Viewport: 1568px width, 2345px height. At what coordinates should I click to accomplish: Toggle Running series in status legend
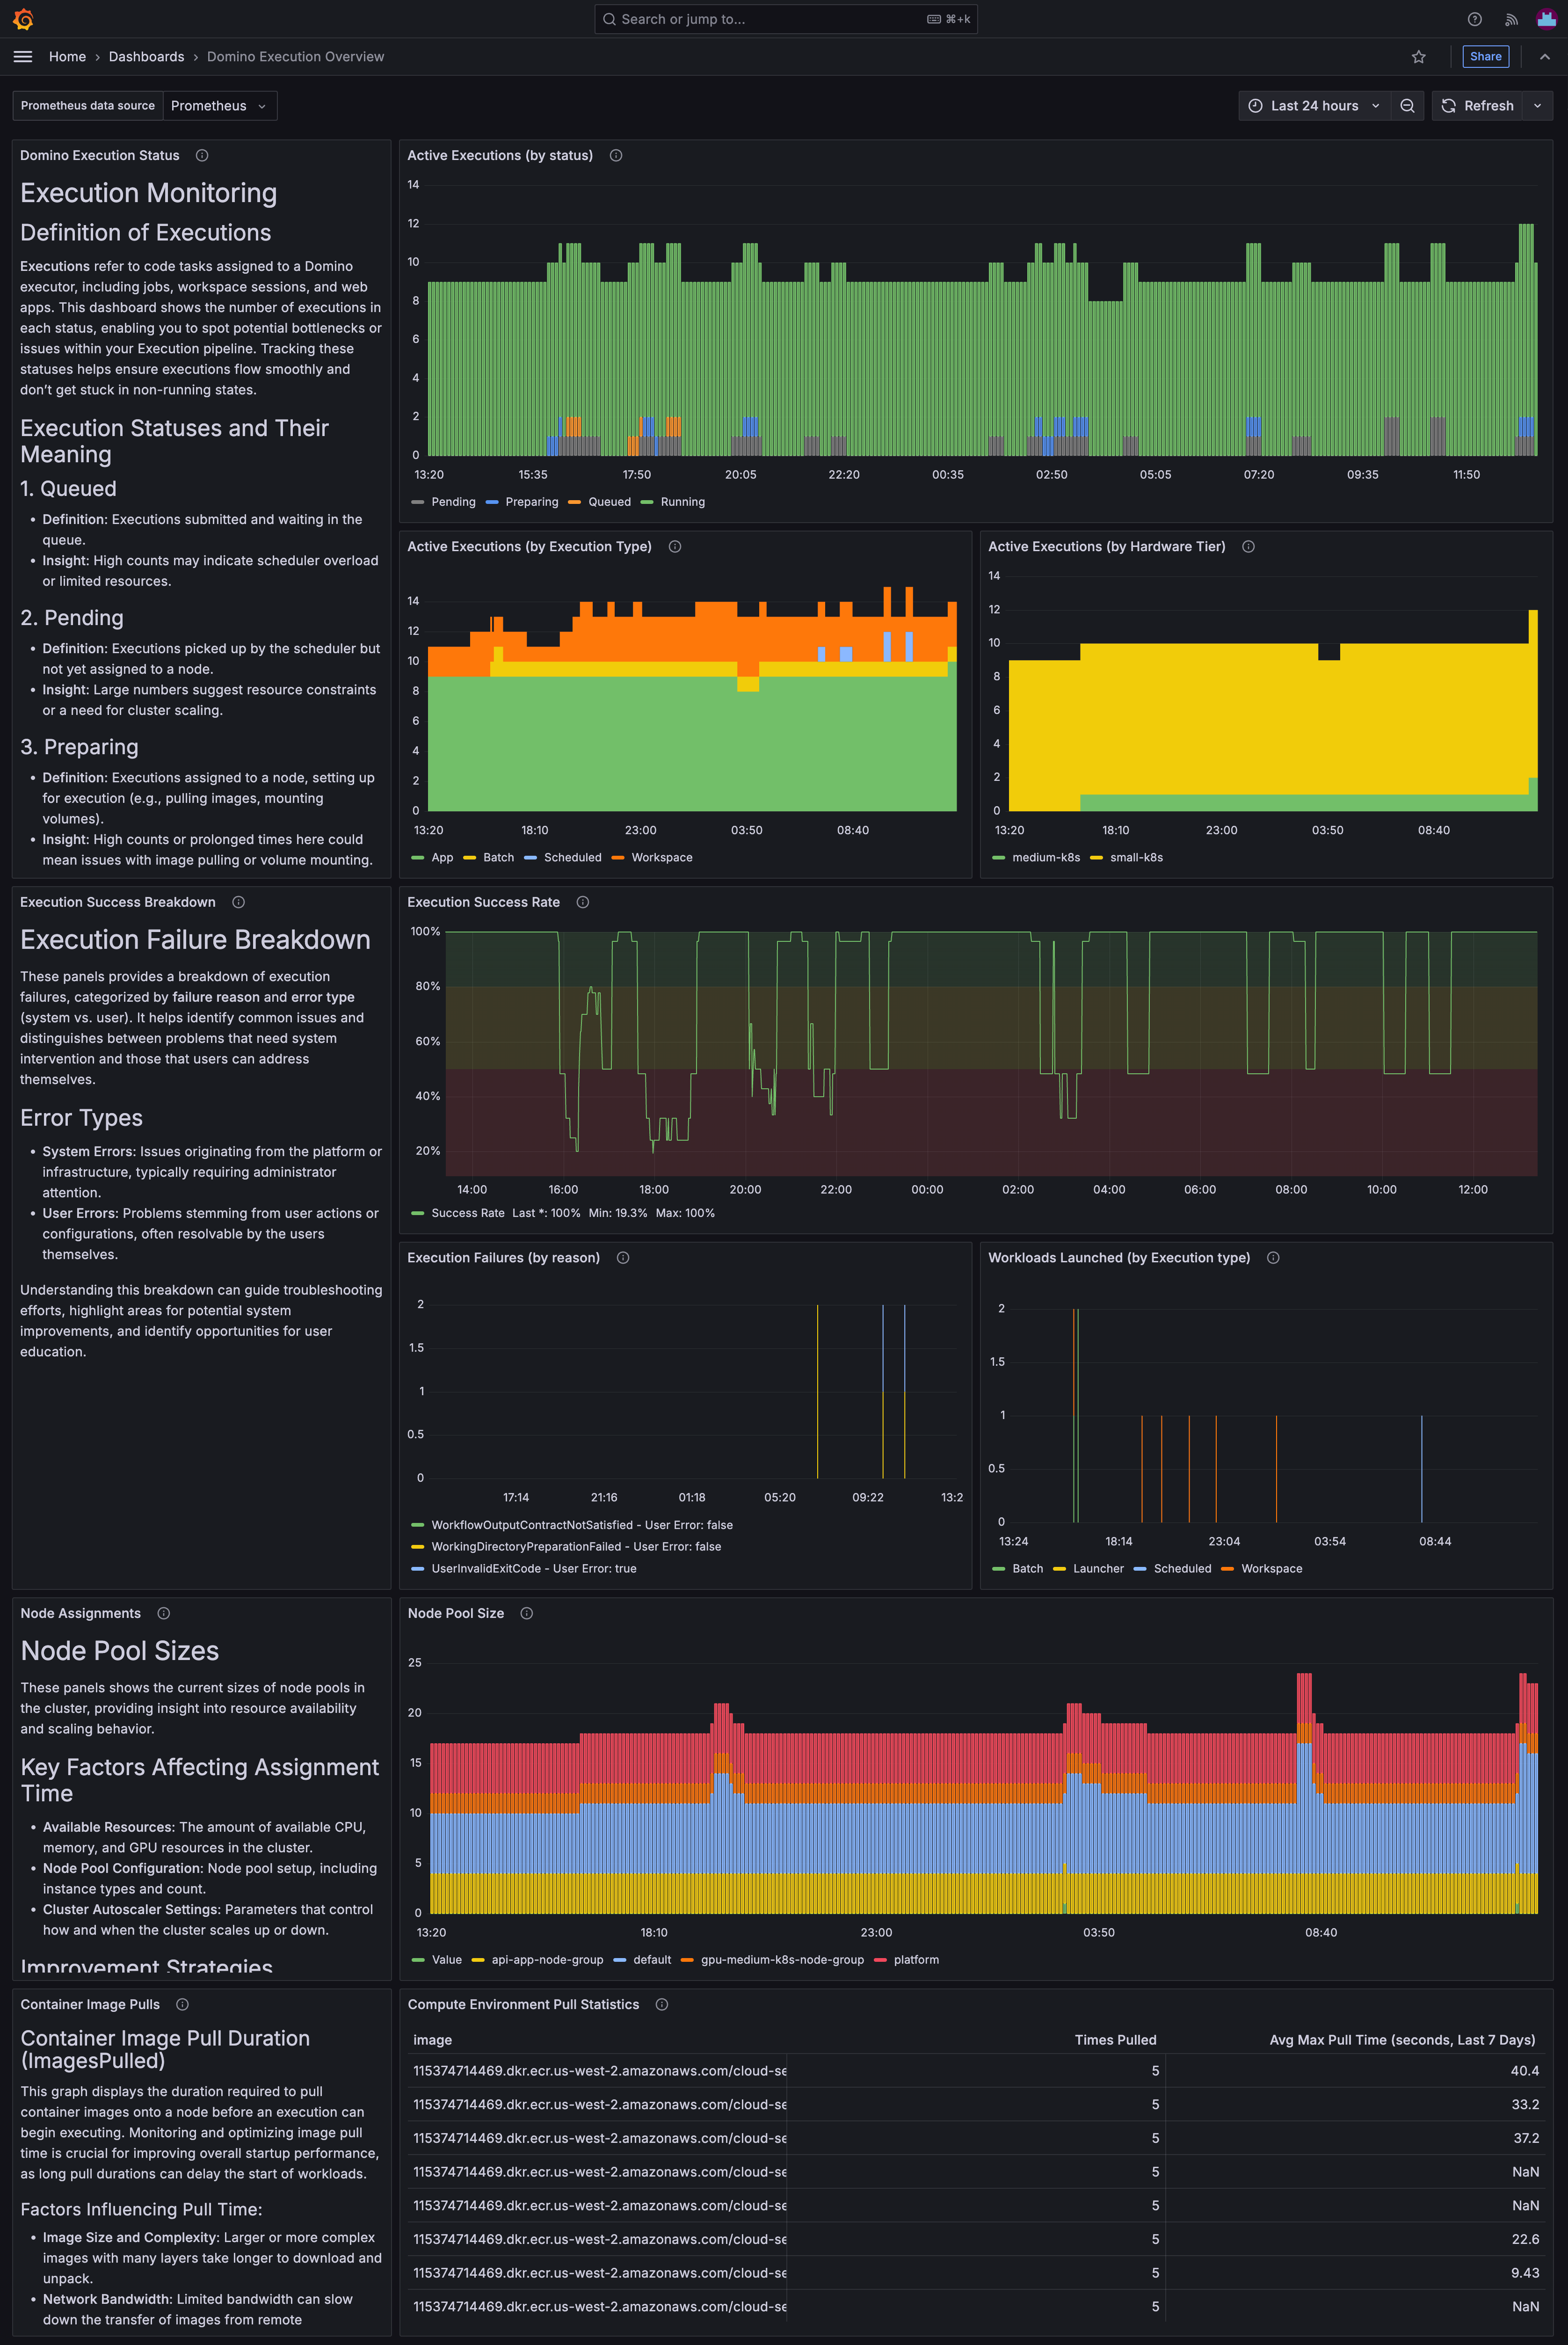(x=683, y=502)
